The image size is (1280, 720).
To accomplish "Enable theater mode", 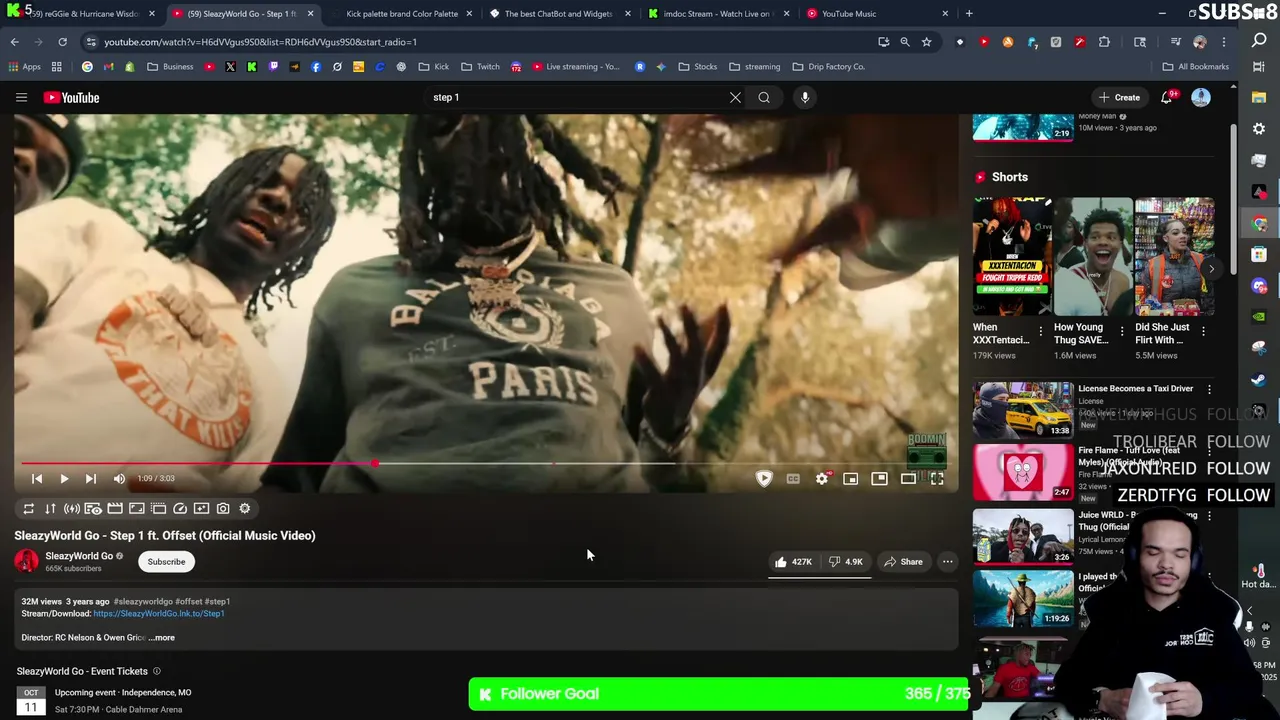I will pos(908,479).
